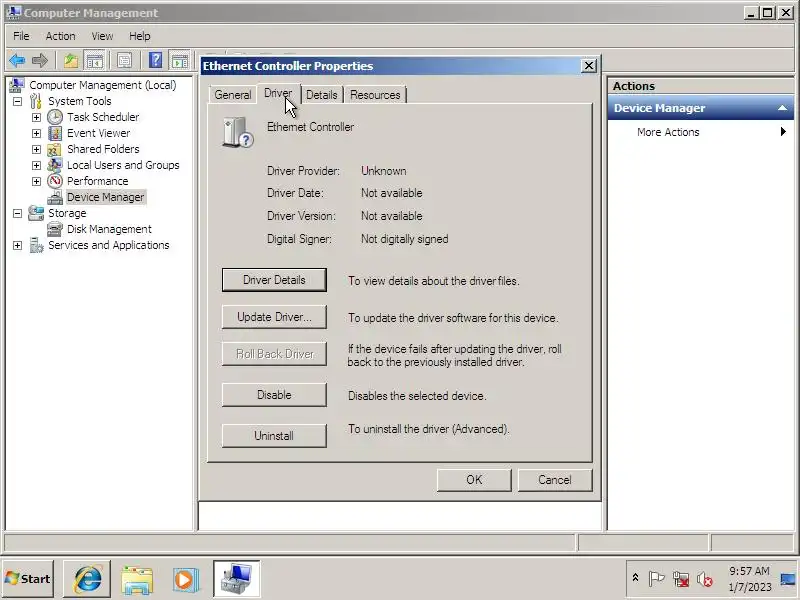The image size is (800, 600).
Task: Click the More Actions label
Action: click(x=668, y=132)
